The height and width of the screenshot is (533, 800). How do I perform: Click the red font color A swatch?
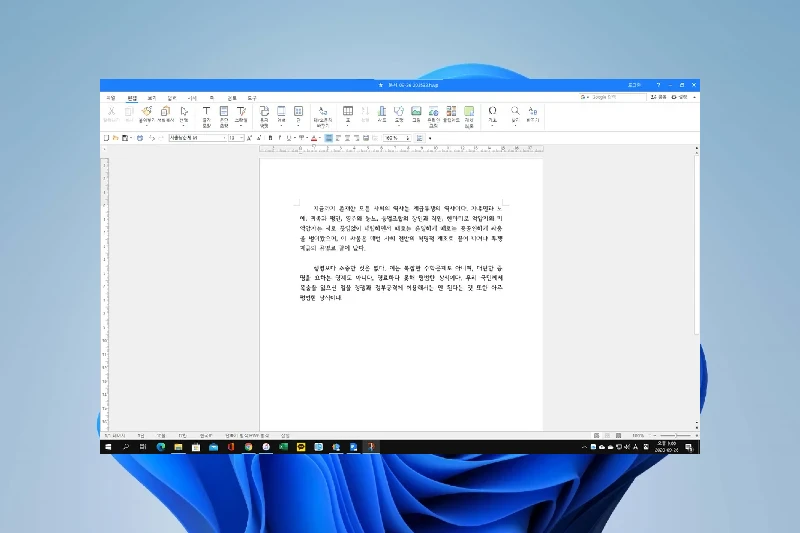[x=314, y=138]
